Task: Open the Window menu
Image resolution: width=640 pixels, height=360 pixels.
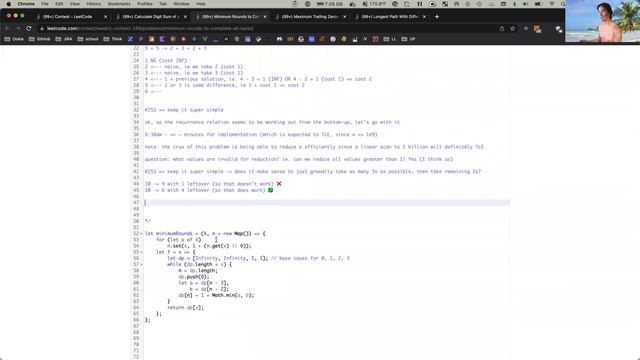Action: pos(181,4)
